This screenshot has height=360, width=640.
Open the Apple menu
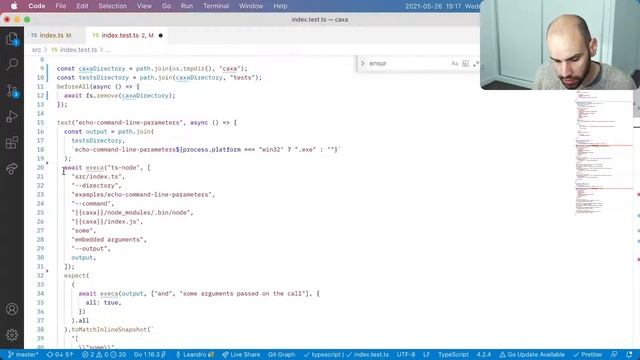14,6
